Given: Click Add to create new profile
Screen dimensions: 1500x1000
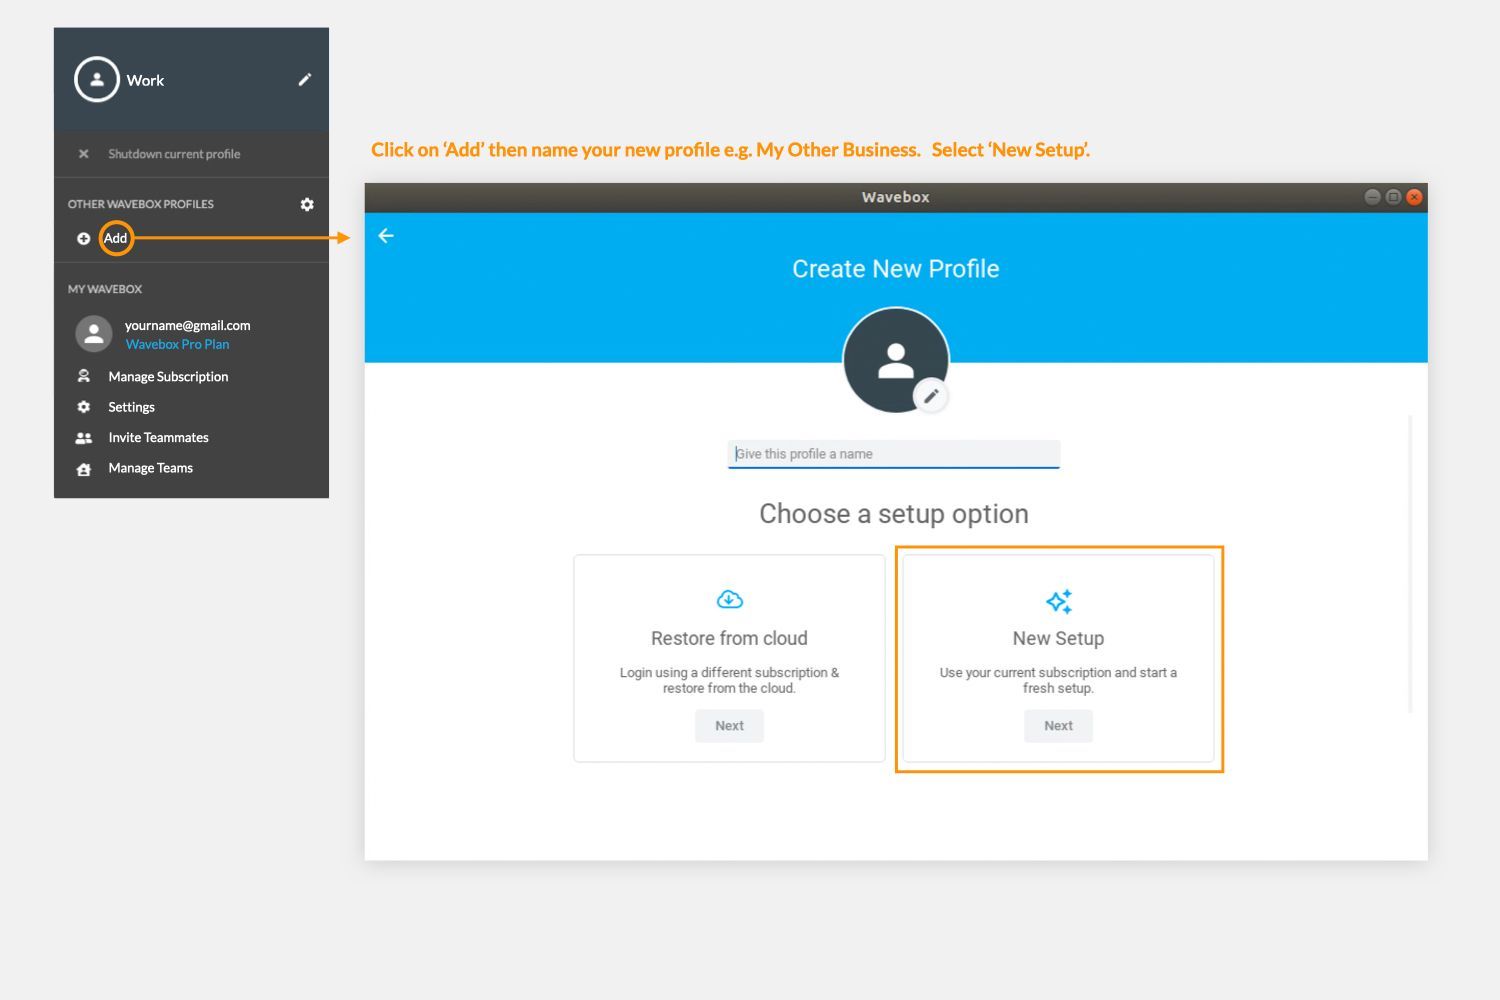Looking at the screenshot, I should point(116,238).
